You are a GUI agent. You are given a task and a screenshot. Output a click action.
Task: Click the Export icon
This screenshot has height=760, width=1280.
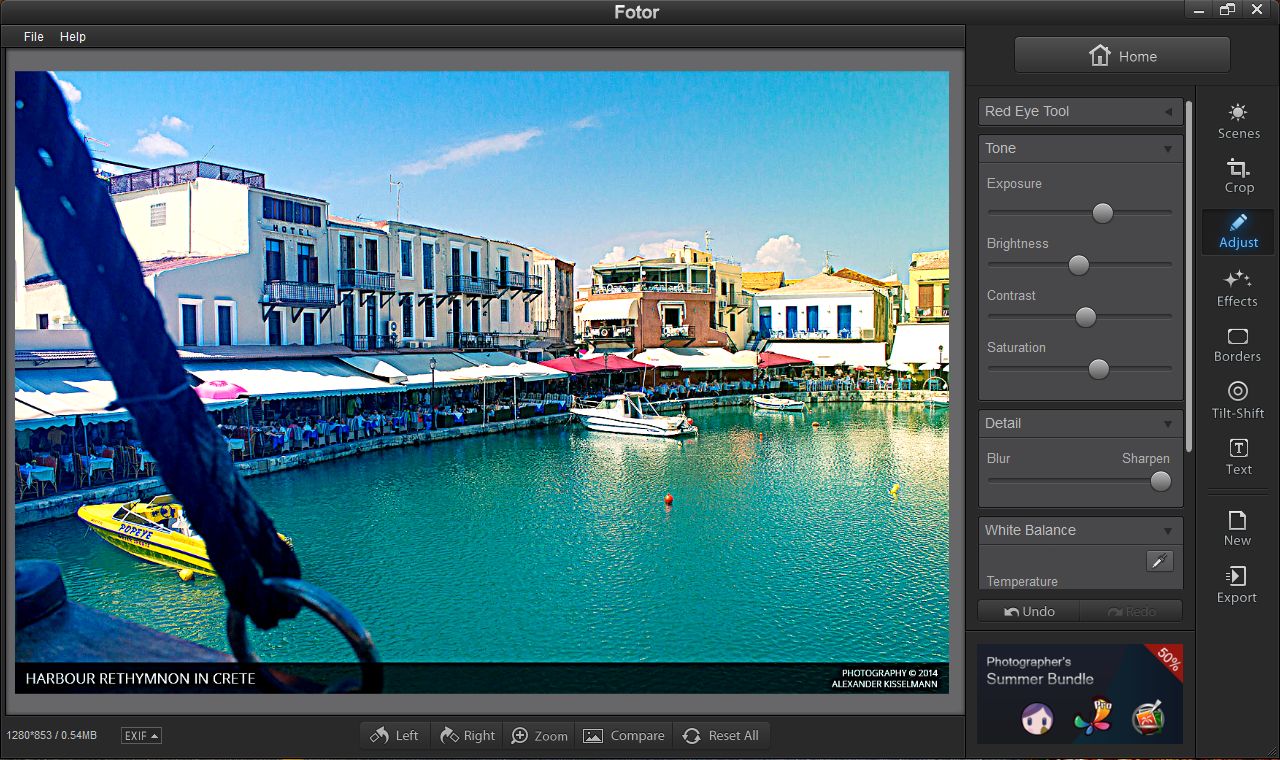(1237, 585)
